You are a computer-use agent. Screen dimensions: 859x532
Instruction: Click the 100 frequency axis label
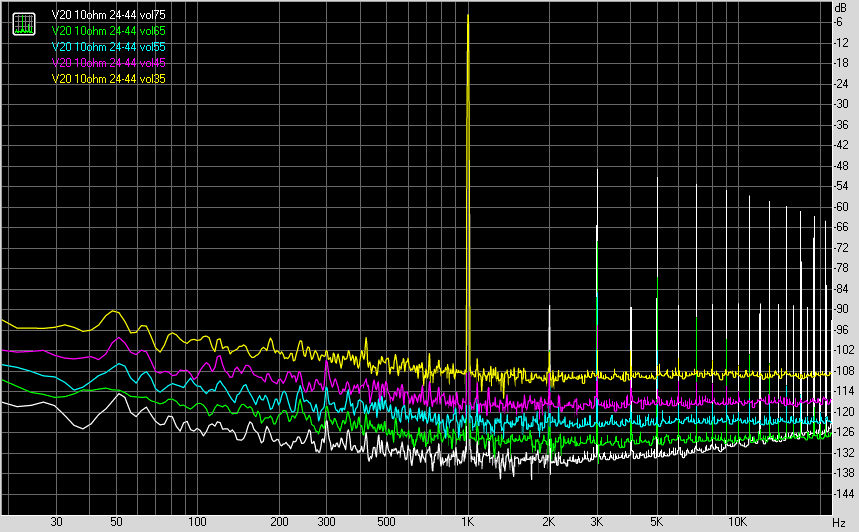(197, 522)
